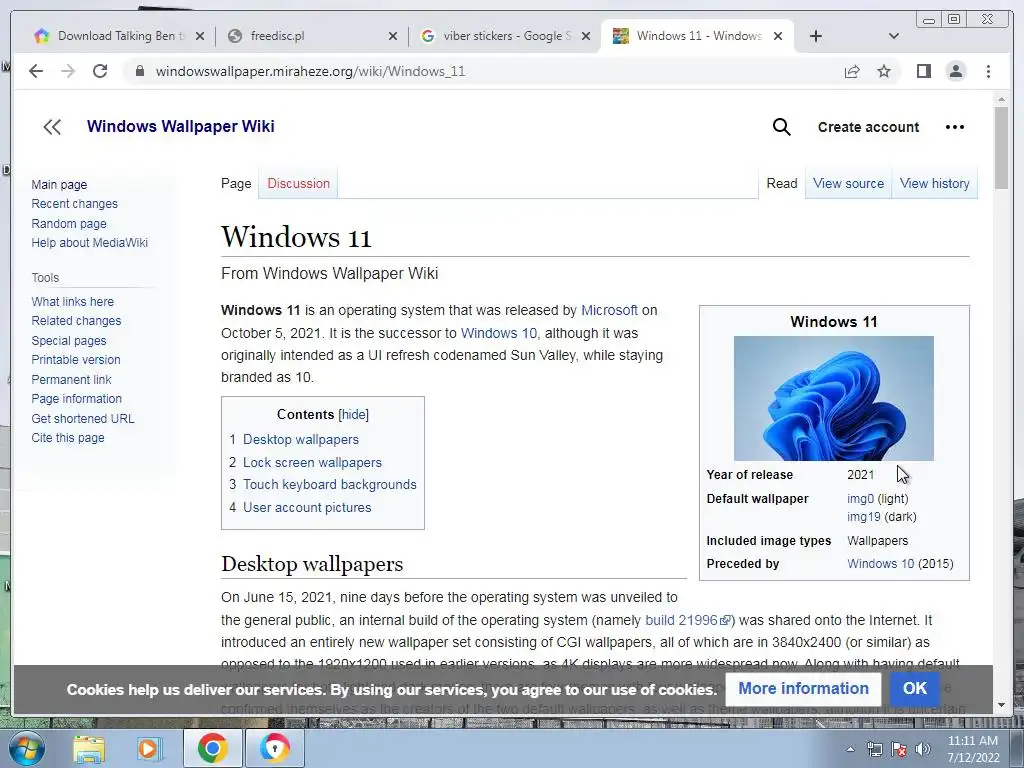Open Special pages link
Image resolution: width=1024 pixels, height=768 pixels.
tap(69, 340)
